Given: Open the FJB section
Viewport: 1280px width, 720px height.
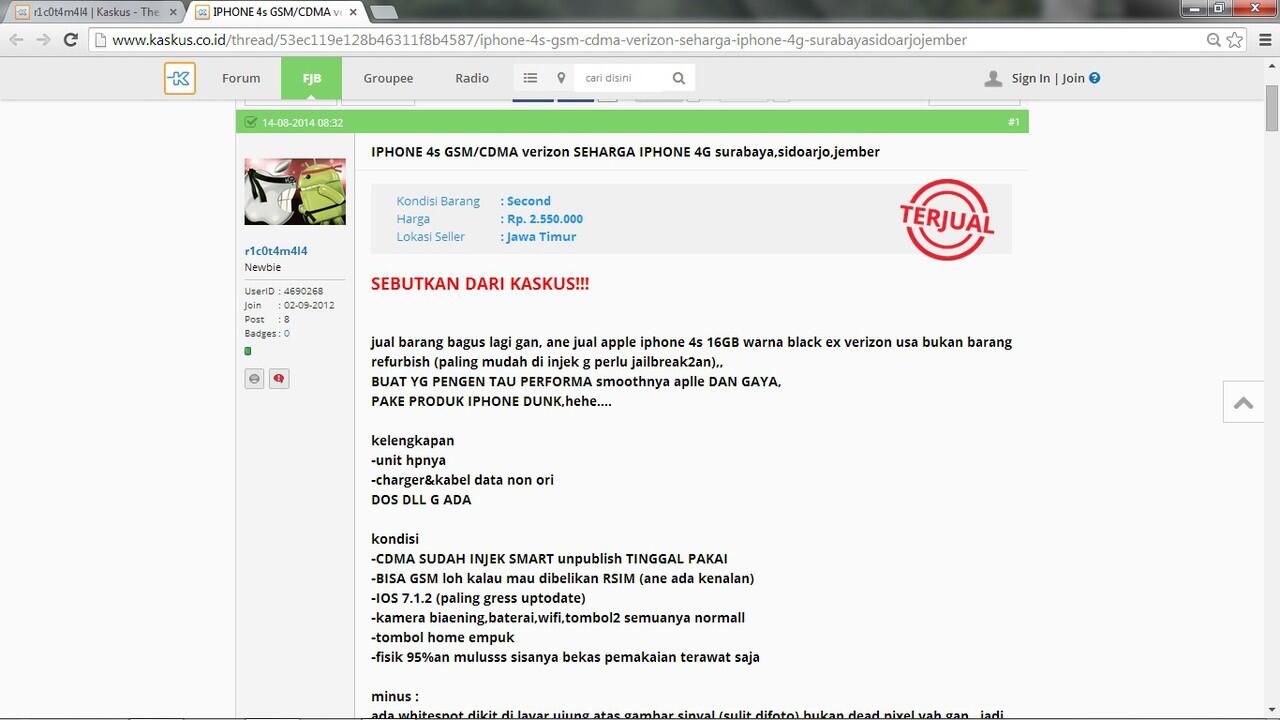Looking at the screenshot, I should pyautogui.click(x=311, y=78).
